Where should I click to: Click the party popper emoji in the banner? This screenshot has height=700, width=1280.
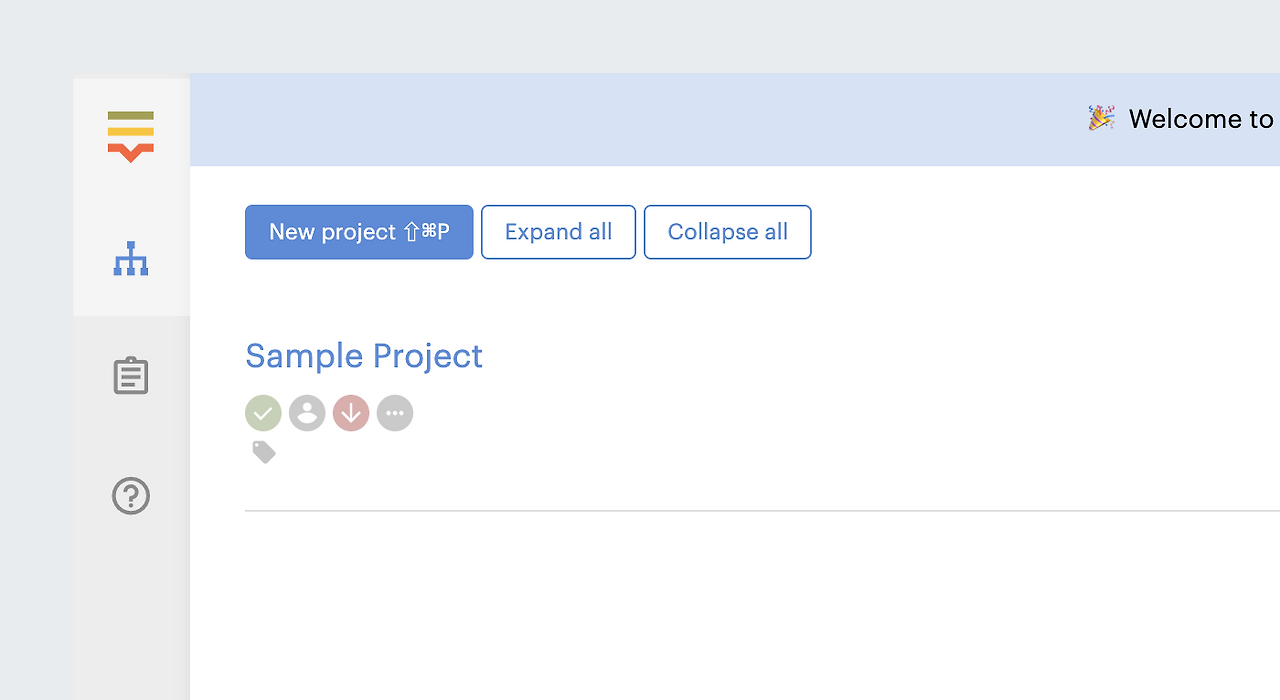pos(1101,117)
